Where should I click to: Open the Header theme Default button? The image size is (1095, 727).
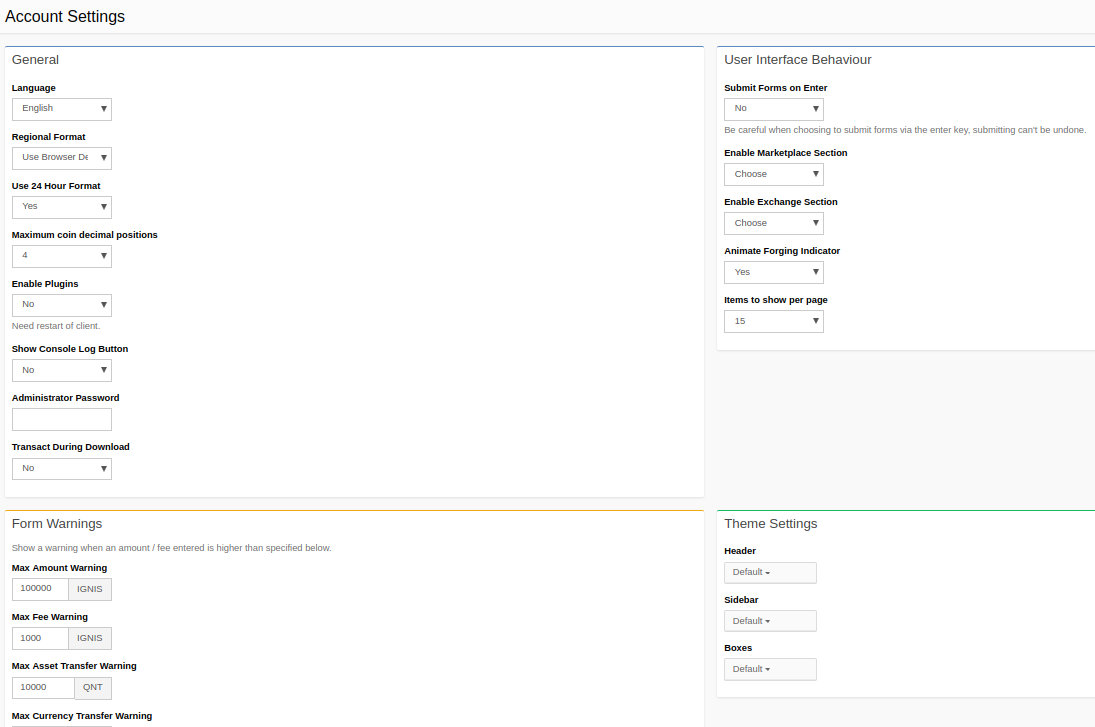[770, 572]
